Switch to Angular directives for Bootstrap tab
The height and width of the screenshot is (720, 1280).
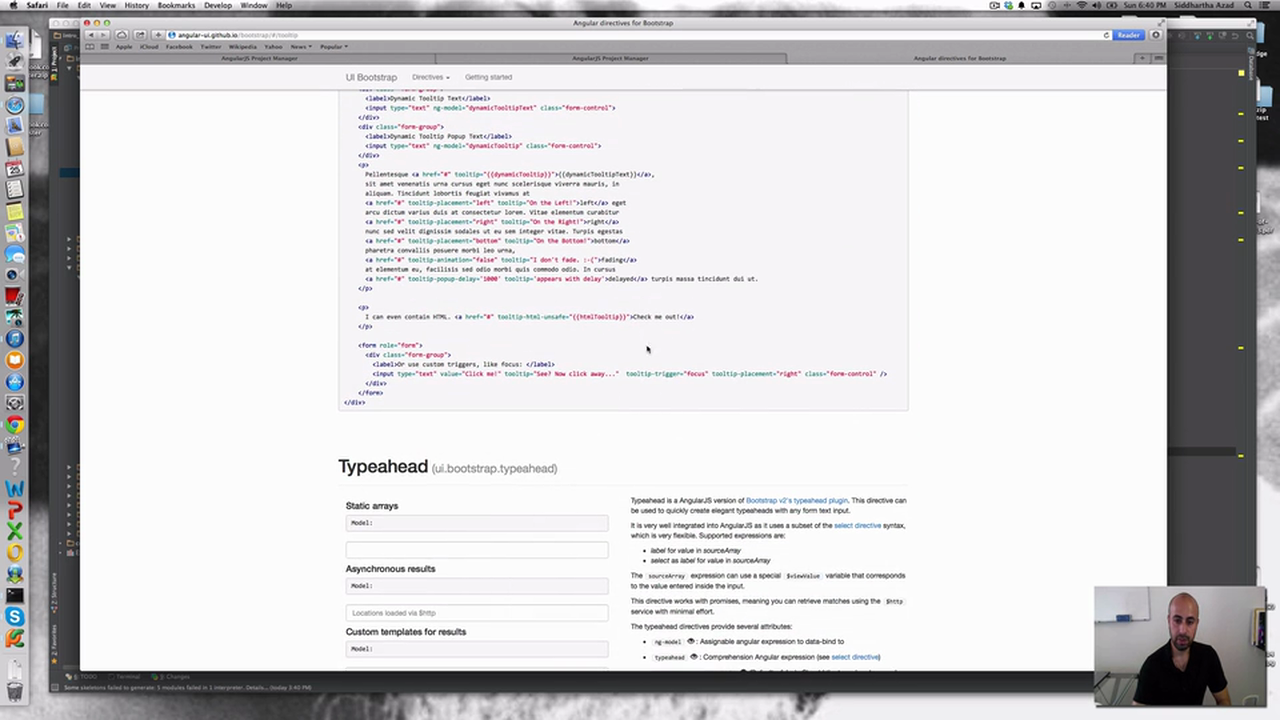tap(959, 58)
